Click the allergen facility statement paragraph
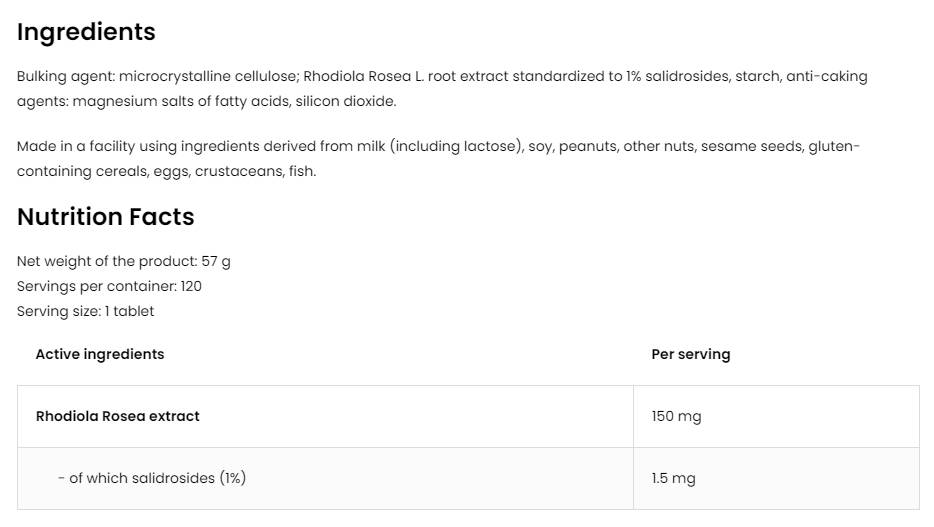The height and width of the screenshot is (527, 934). (438, 158)
